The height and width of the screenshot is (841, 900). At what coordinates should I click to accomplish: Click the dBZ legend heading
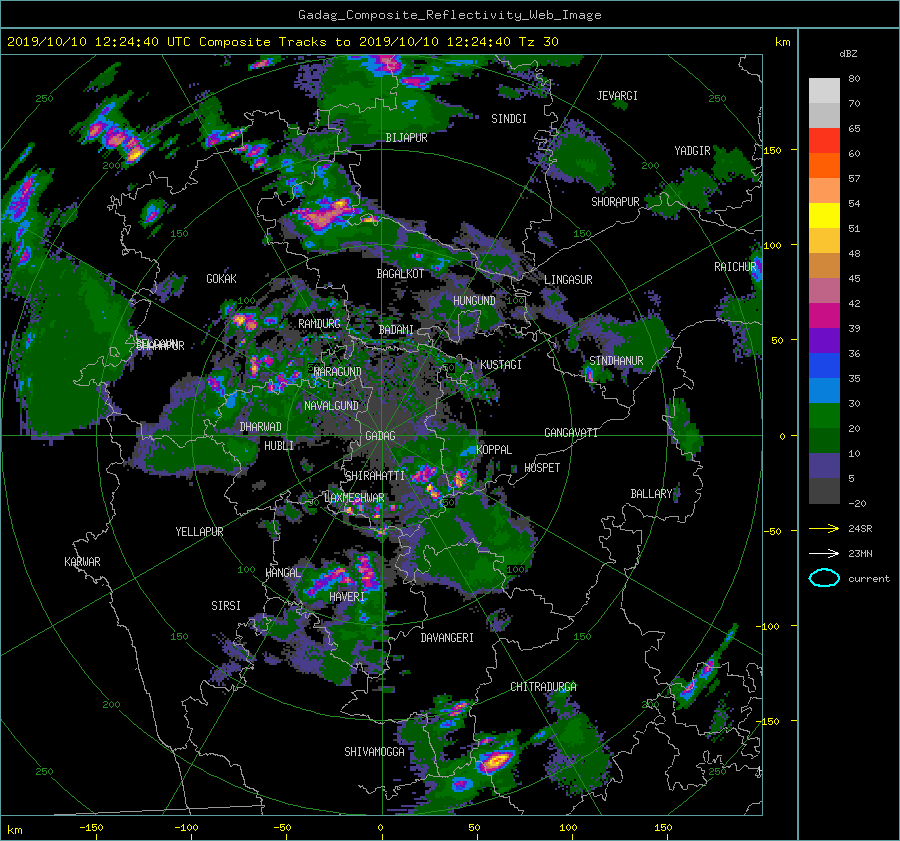click(848, 54)
